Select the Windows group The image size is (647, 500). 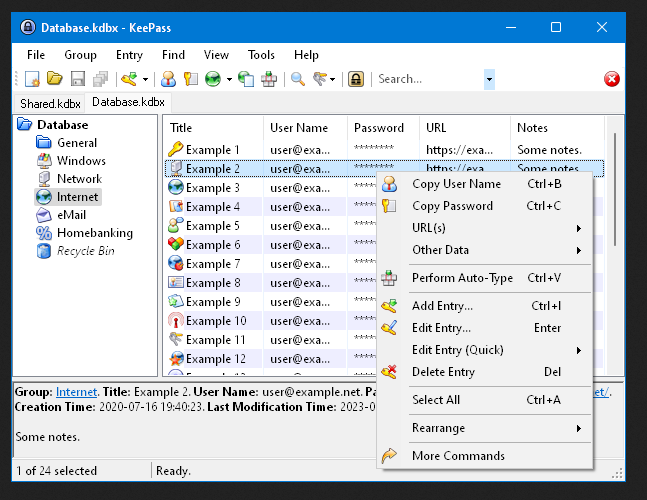coord(81,160)
